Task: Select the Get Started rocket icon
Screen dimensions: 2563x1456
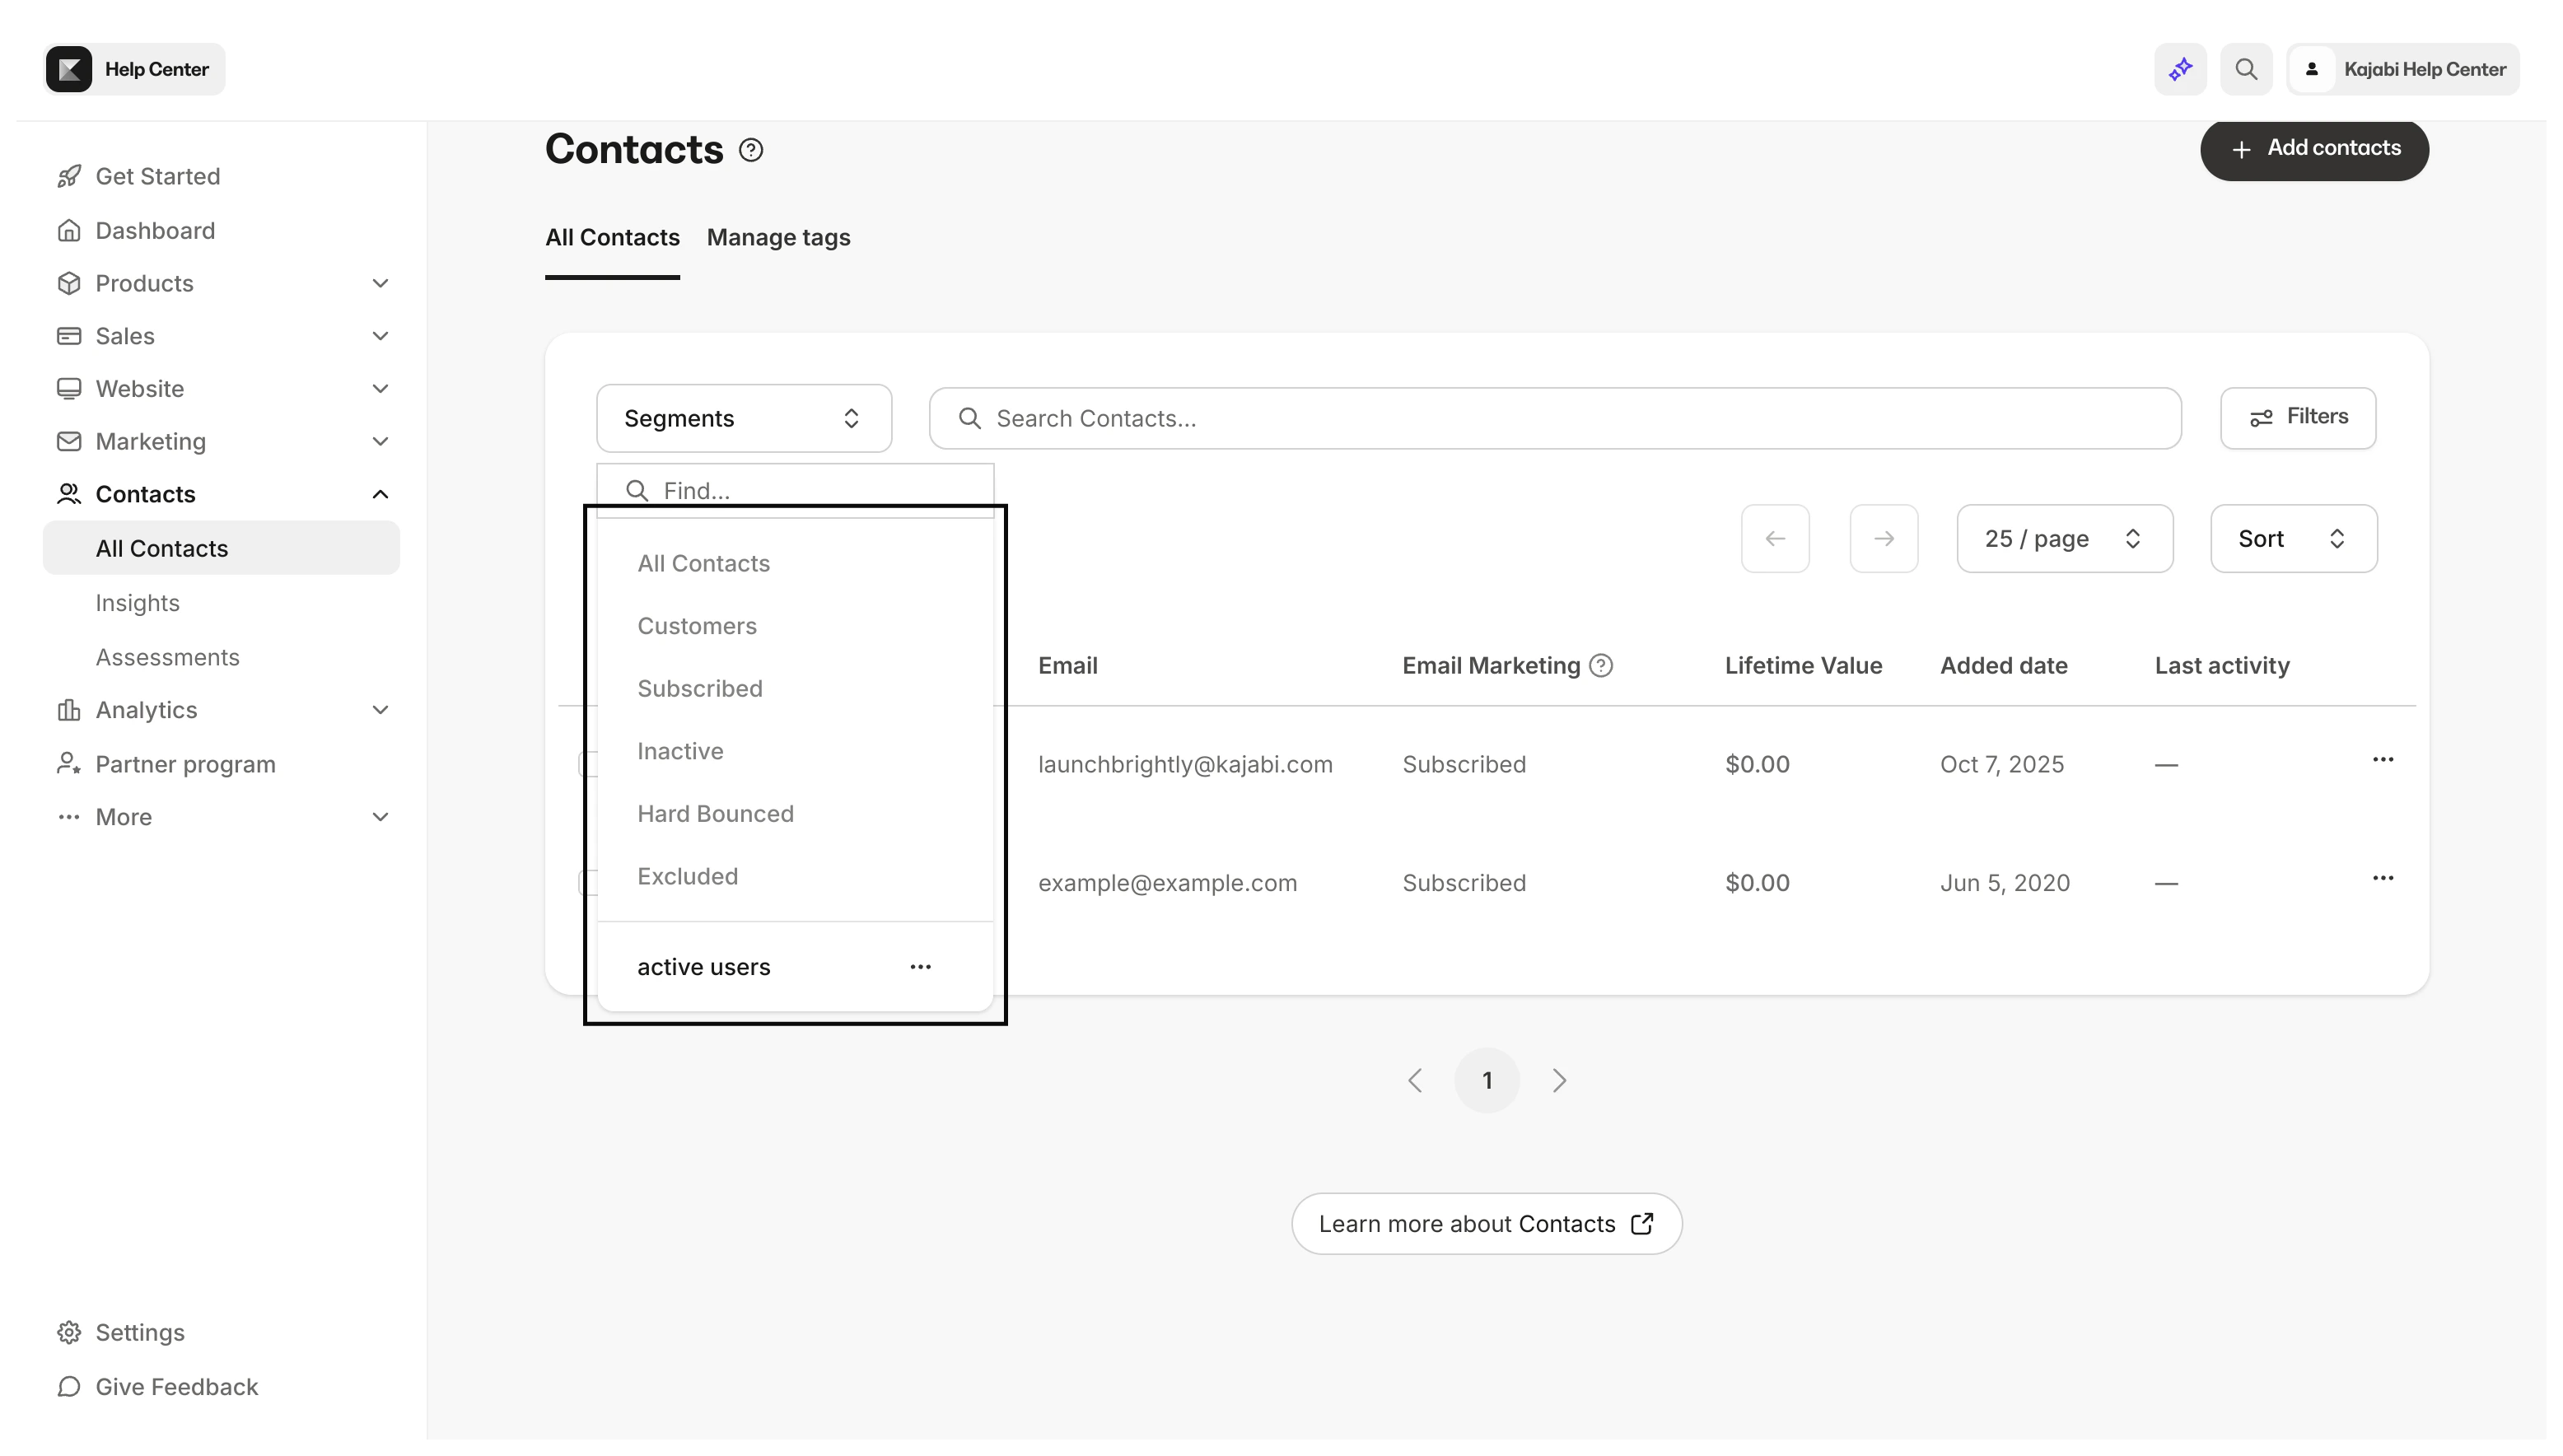Action: 68,176
